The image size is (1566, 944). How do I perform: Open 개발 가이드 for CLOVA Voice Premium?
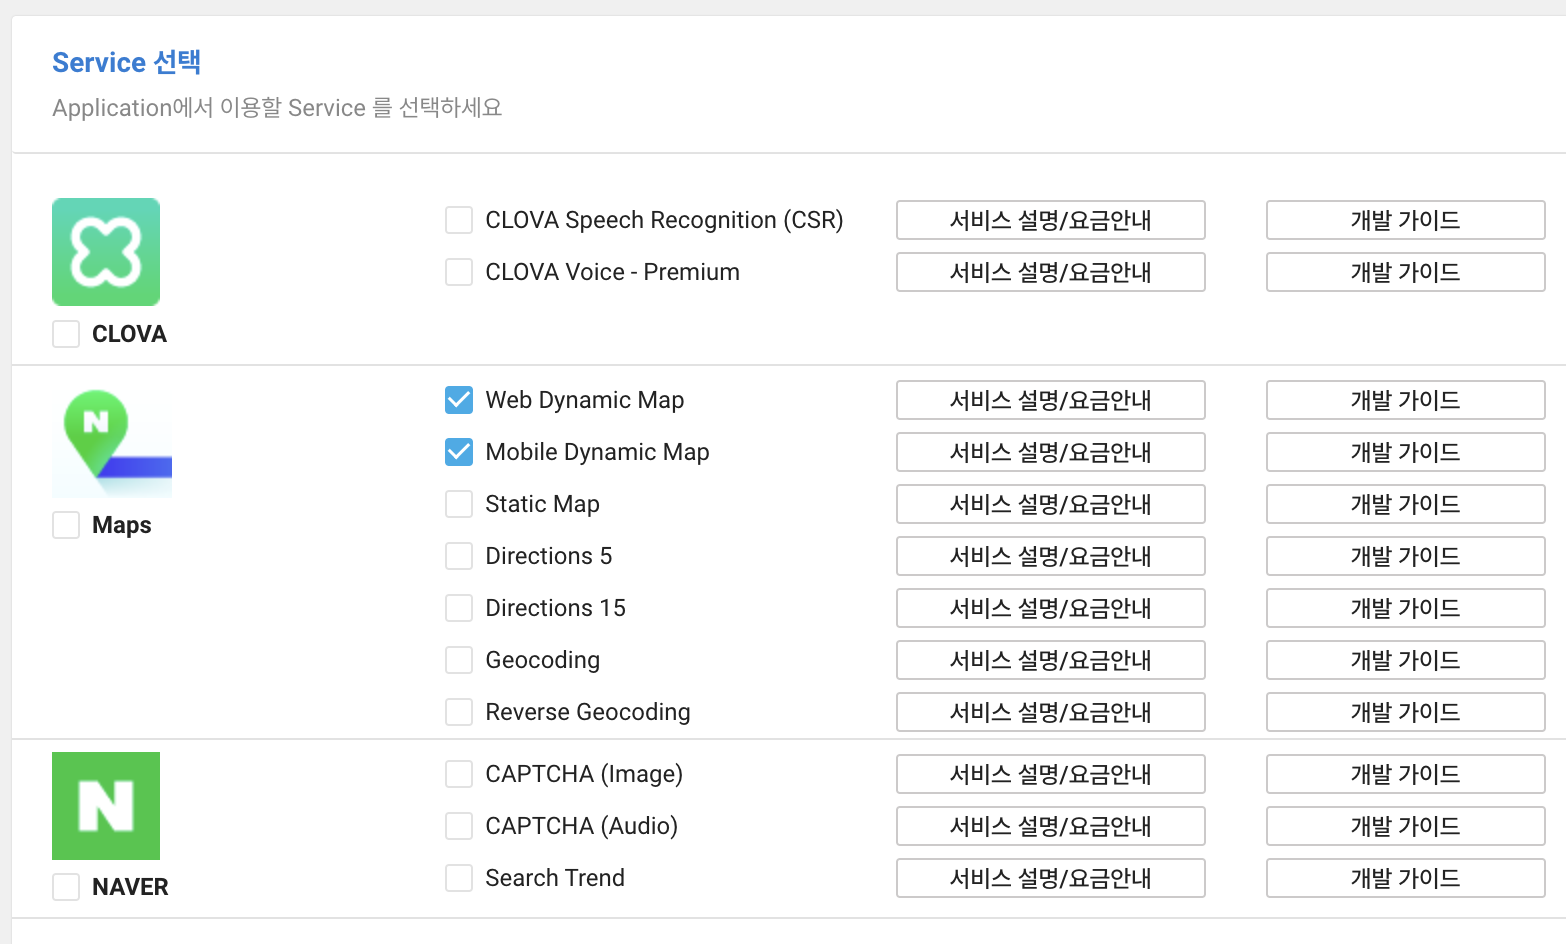[1406, 272]
